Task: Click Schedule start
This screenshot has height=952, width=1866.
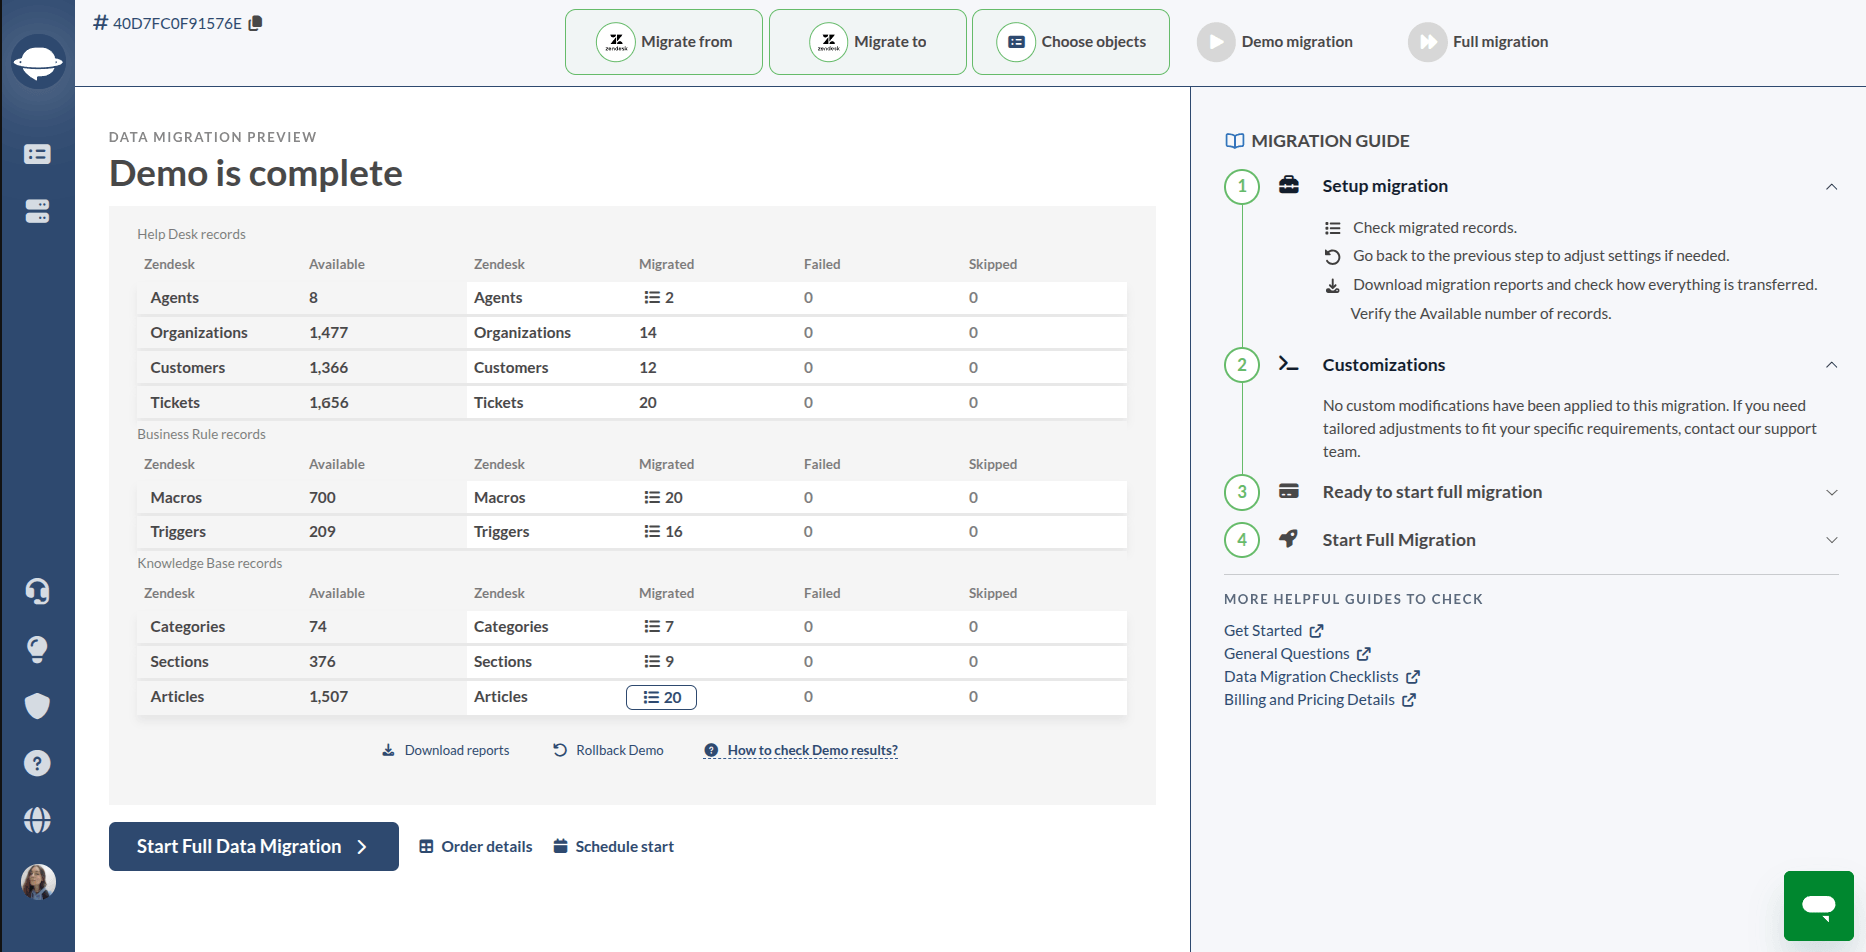Action: coord(614,847)
